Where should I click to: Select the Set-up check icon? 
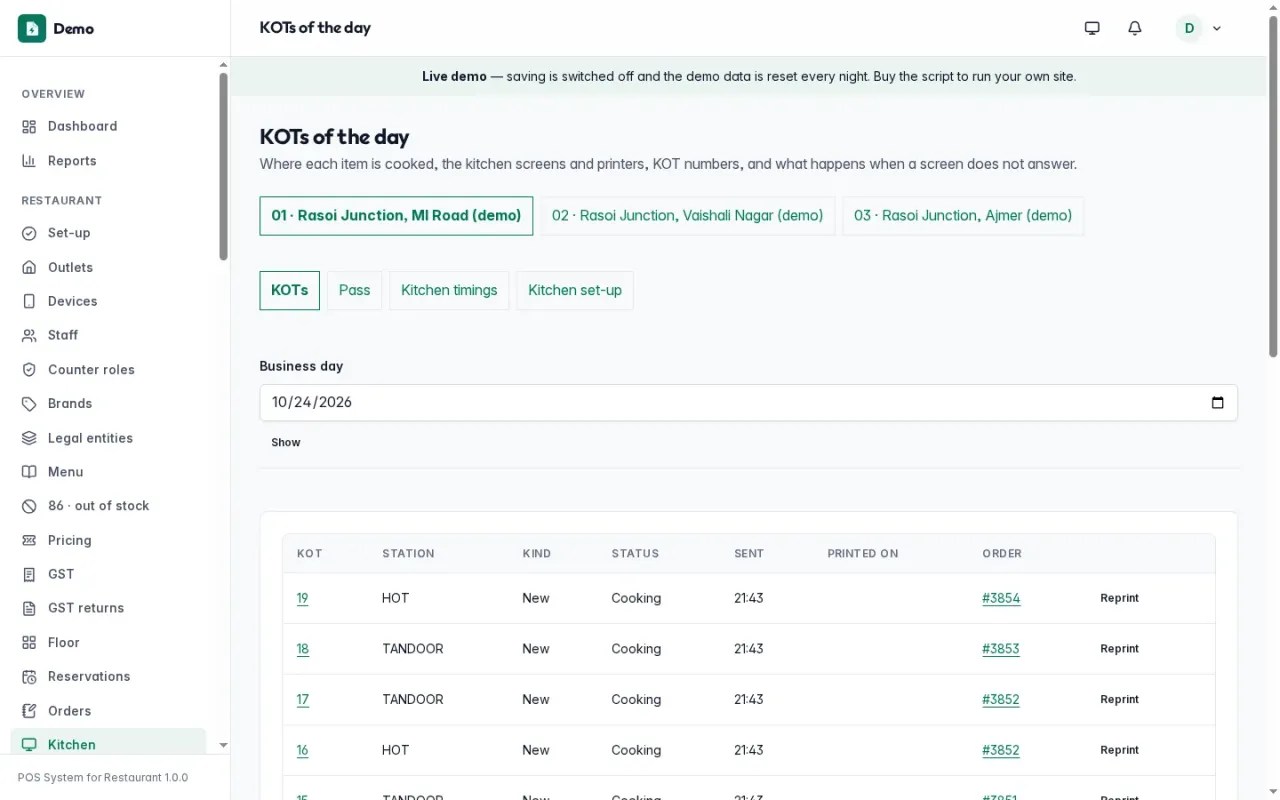point(29,233)
